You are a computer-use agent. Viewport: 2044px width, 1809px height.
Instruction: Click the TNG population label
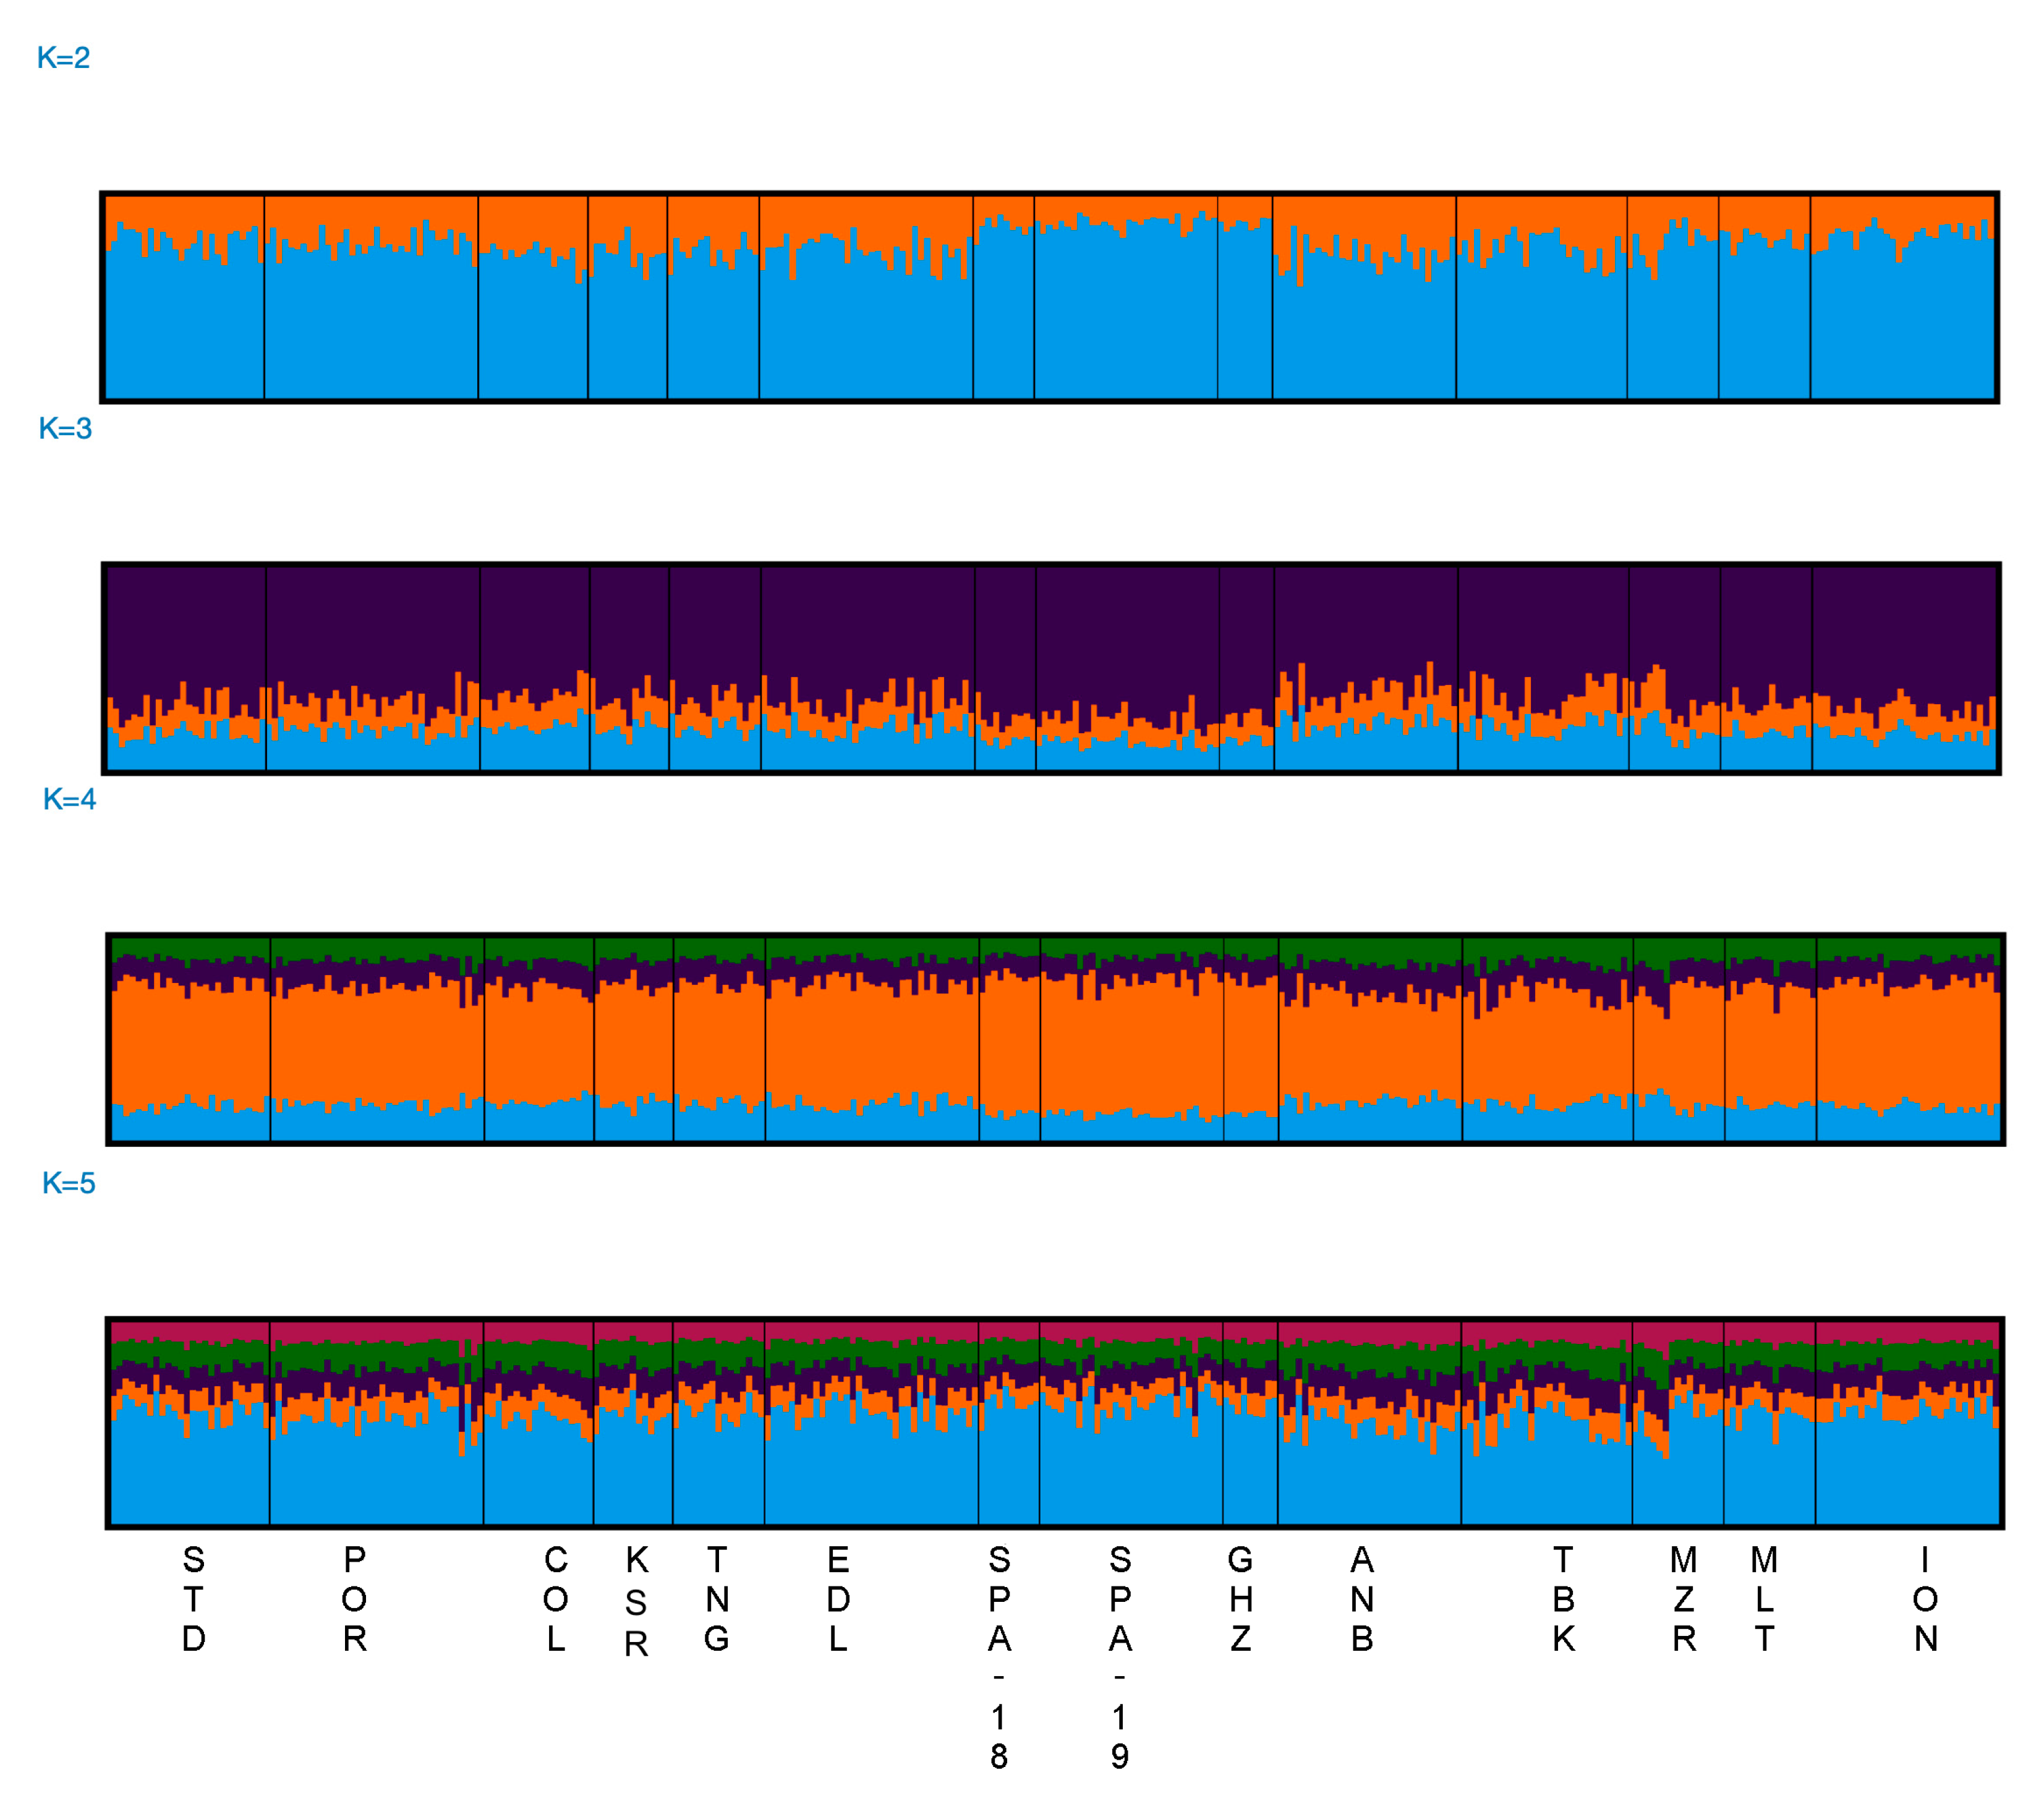pos(716,1600)
